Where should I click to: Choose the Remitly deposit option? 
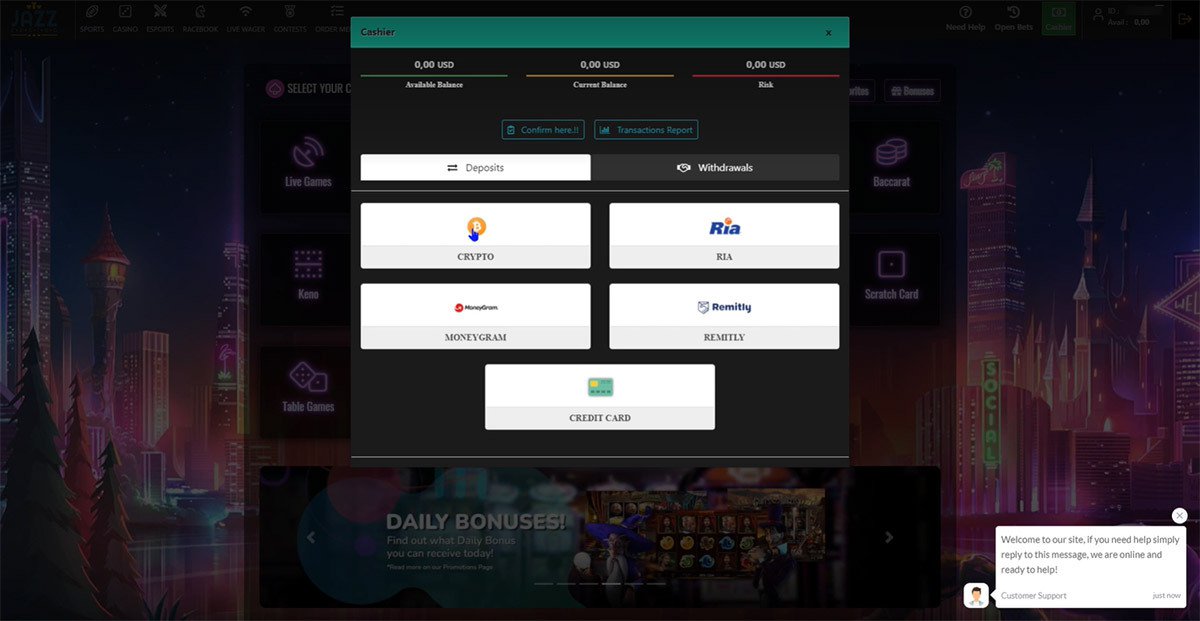click(724, 316)
